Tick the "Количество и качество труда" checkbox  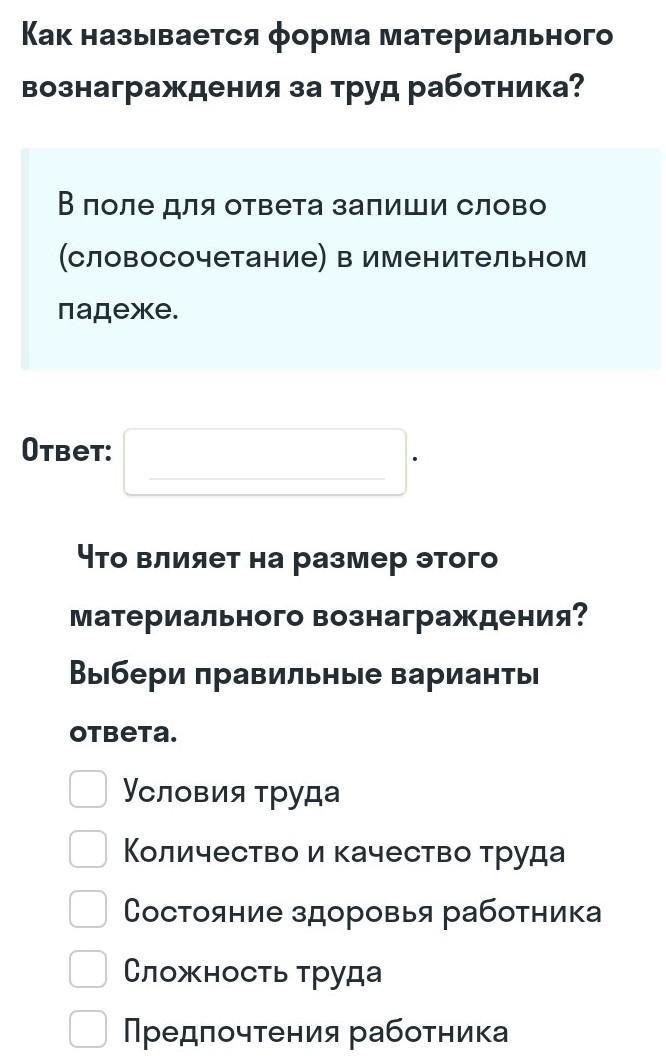pos(88,849)
